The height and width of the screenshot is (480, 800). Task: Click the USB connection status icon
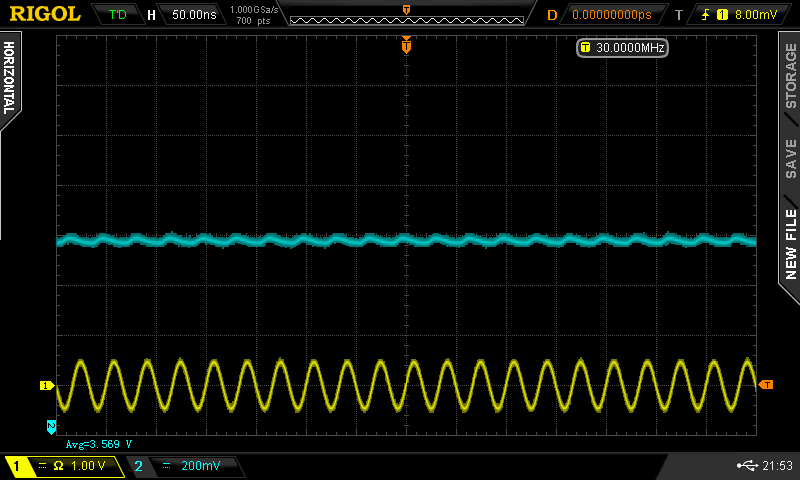747,465
